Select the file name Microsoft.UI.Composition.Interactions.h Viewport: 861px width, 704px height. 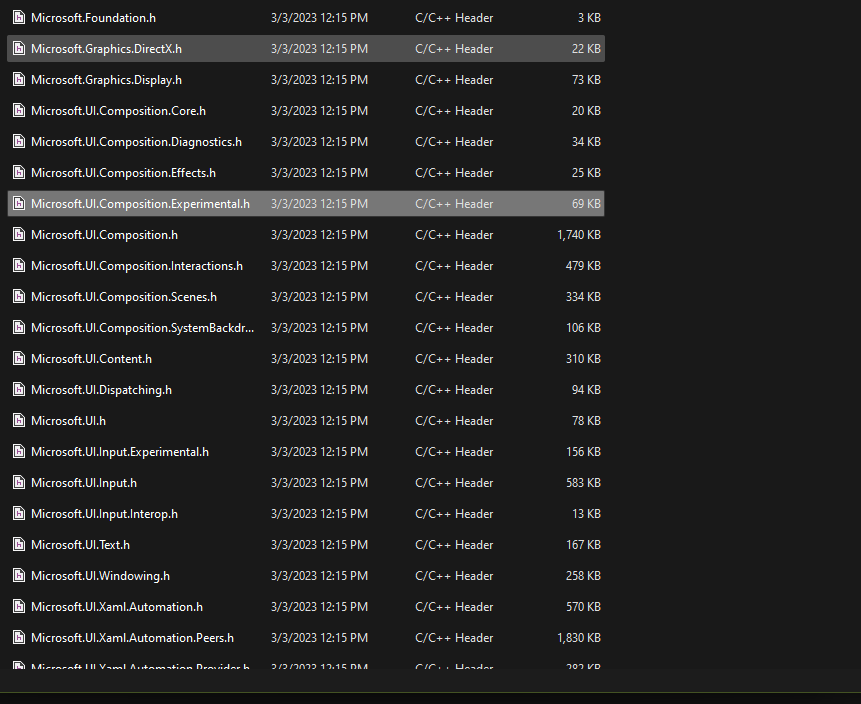(137, 266)
